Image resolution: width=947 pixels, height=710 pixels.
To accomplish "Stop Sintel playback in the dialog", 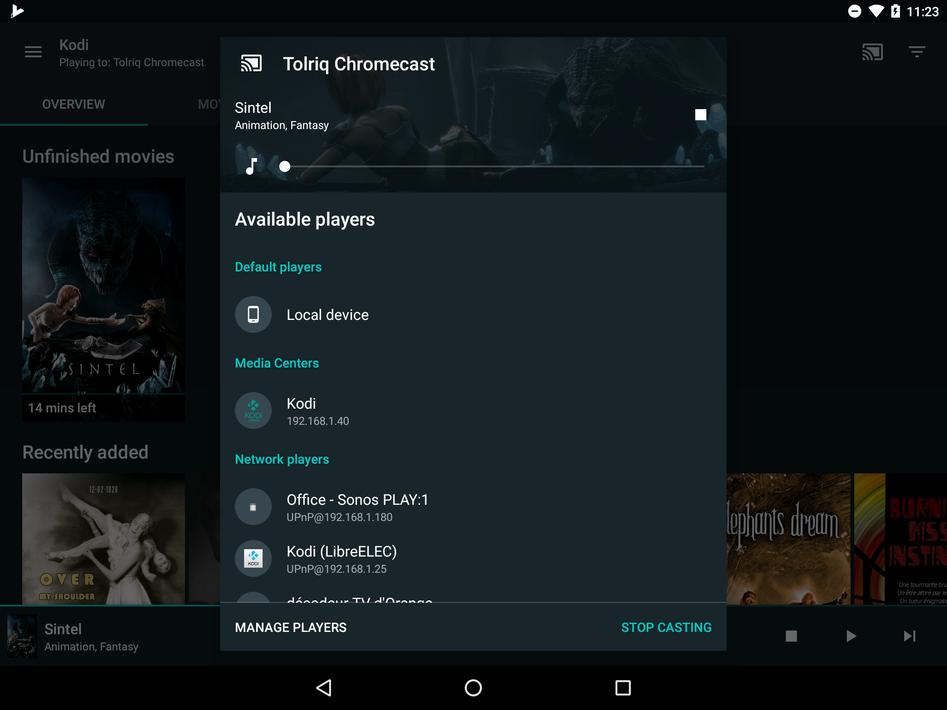I will (x=701, y=115).
